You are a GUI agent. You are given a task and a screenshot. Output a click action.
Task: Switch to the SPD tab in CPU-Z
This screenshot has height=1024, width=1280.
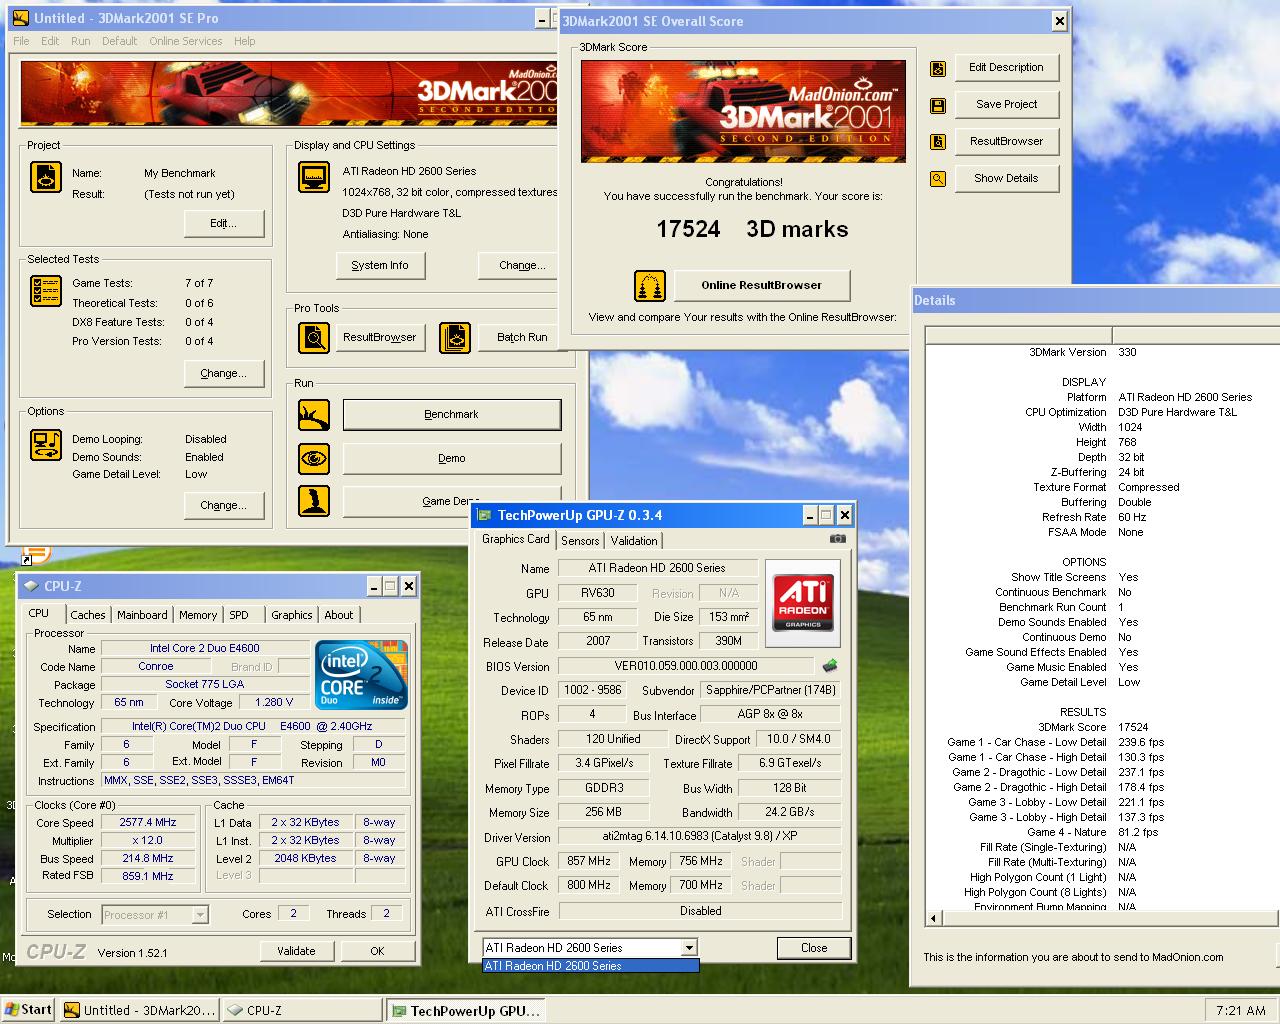(239, 615)
